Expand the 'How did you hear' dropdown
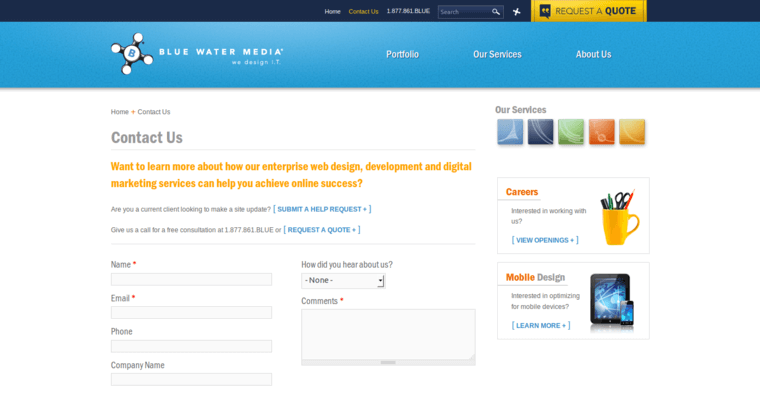Image resolution: width=760 pixels, height=400 pixels. (343, 281)
